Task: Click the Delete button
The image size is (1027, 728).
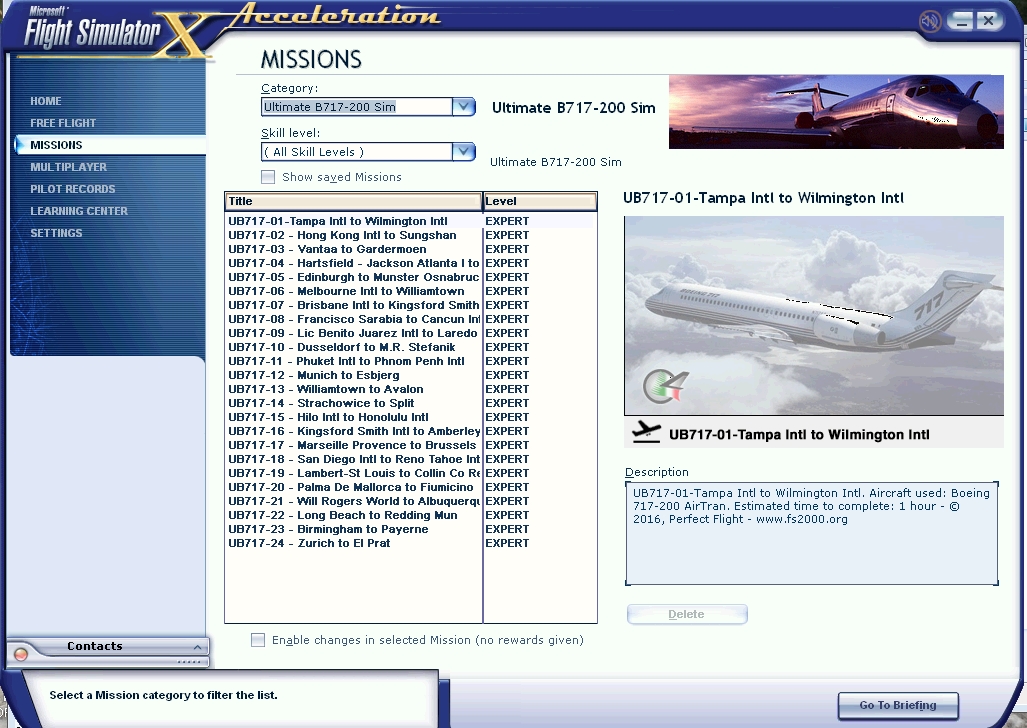Action: (686, 614)
